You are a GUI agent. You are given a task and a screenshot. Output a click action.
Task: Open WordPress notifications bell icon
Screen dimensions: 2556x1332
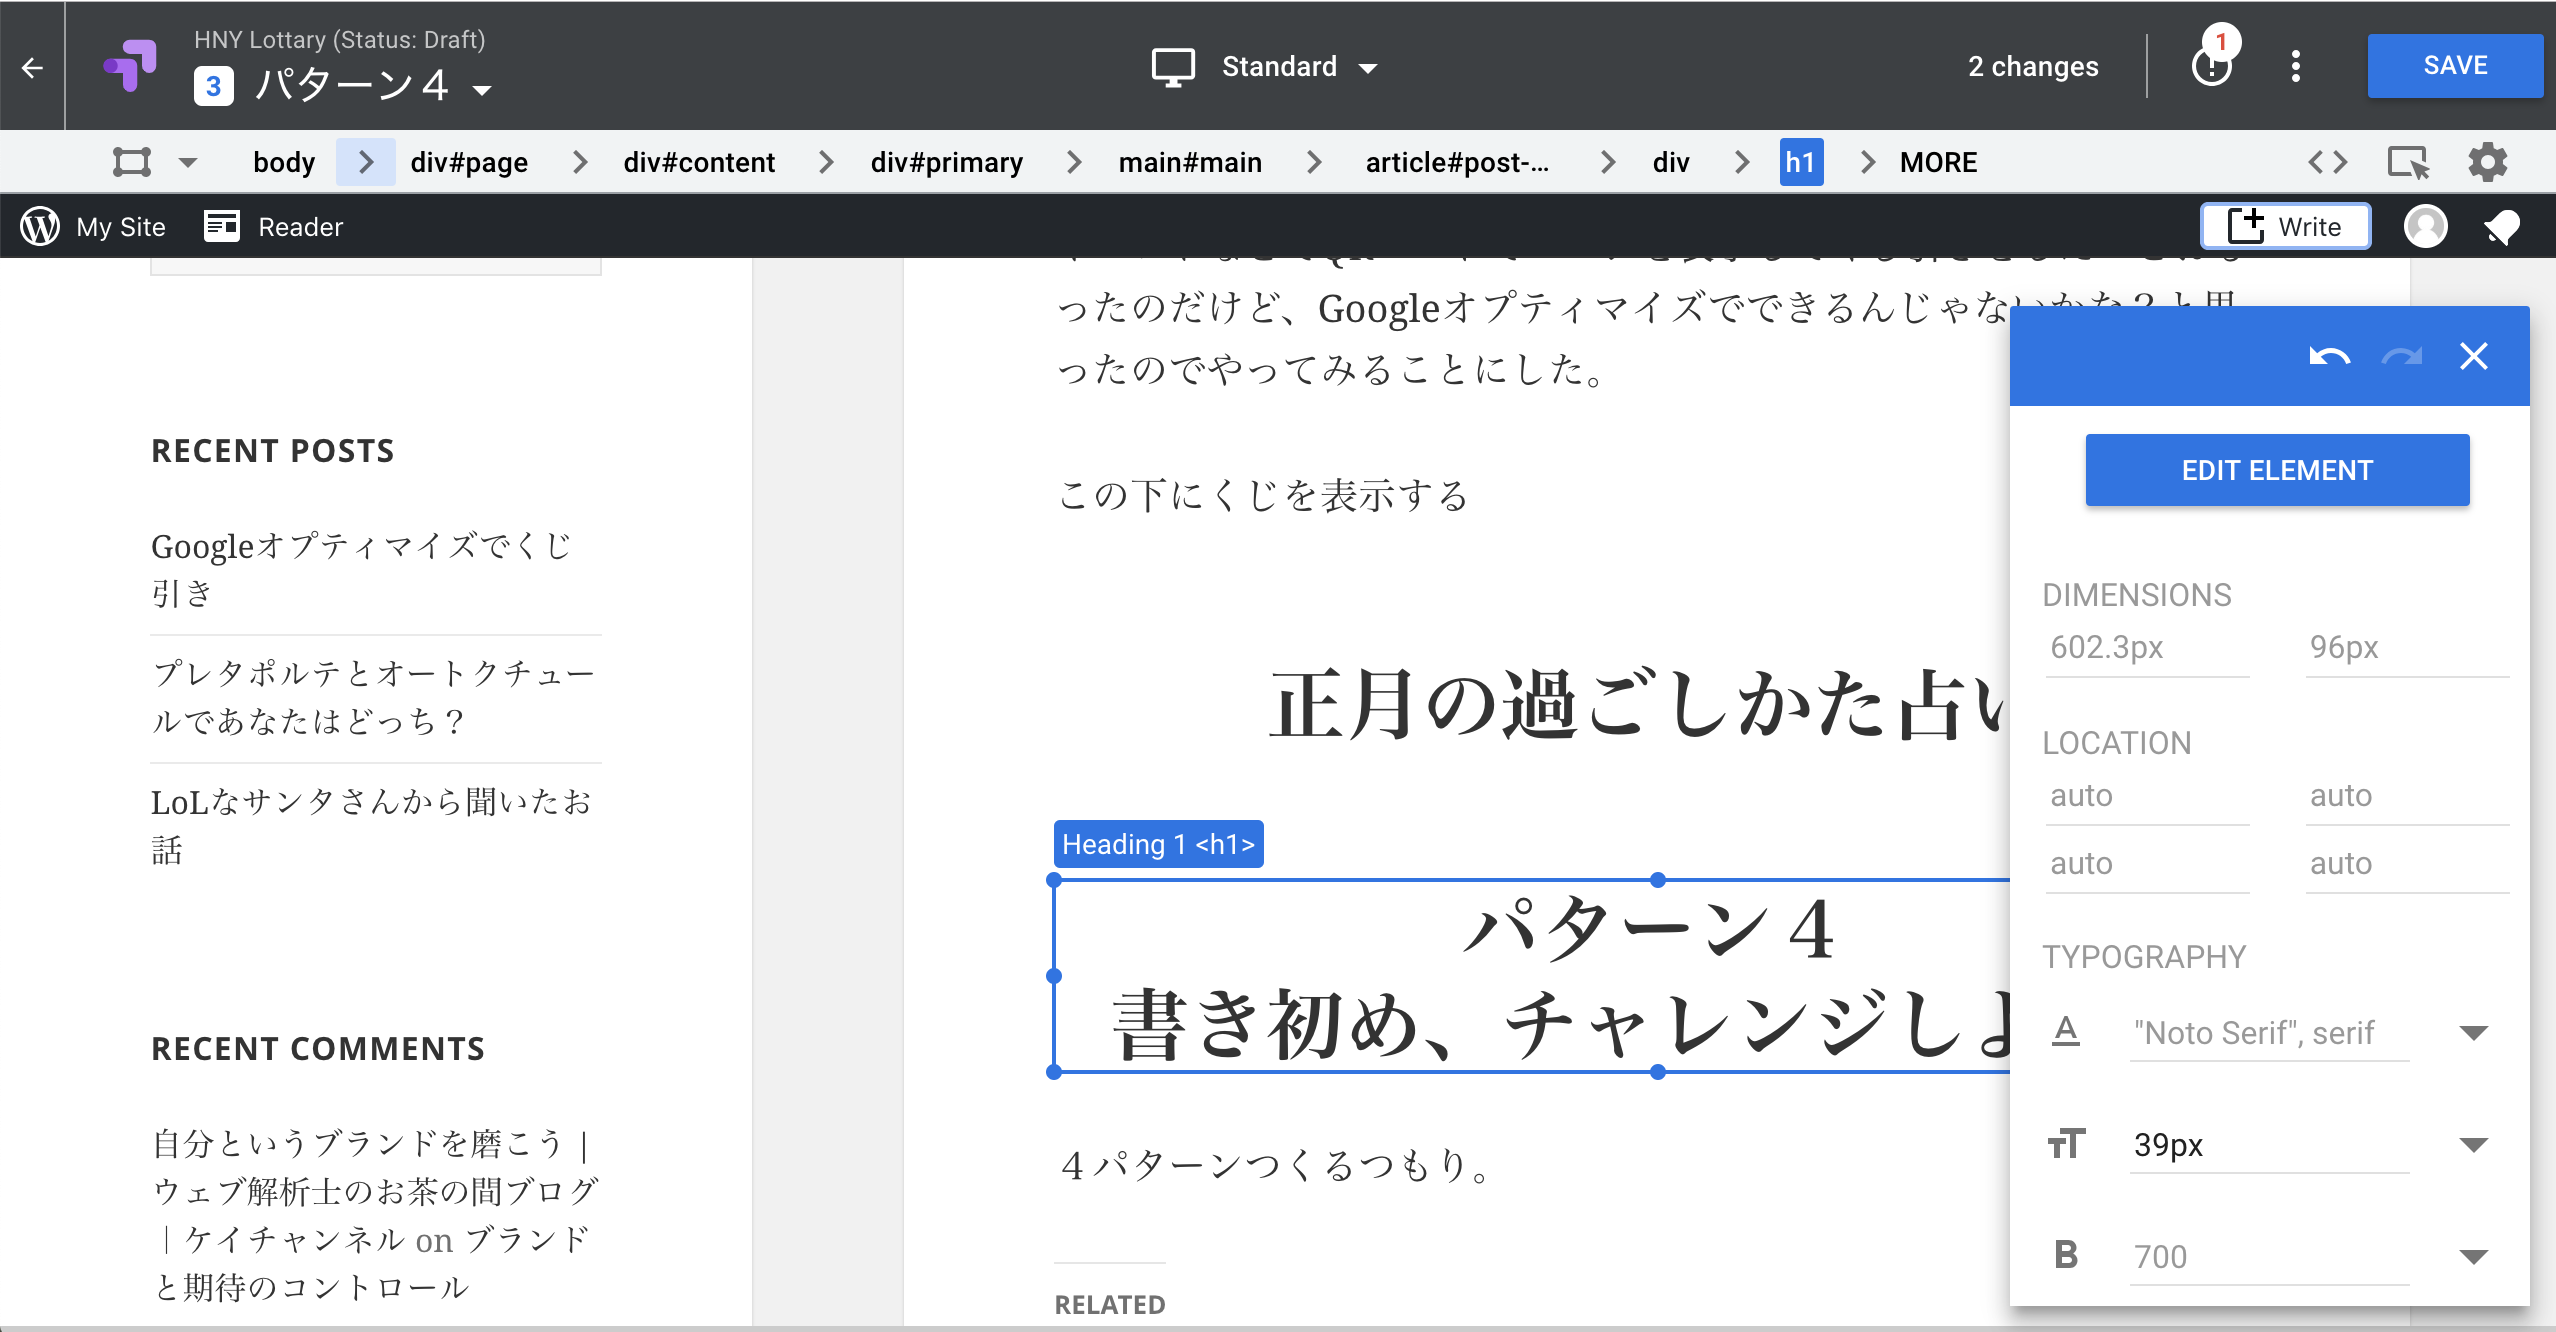(x=2501, y=227)
